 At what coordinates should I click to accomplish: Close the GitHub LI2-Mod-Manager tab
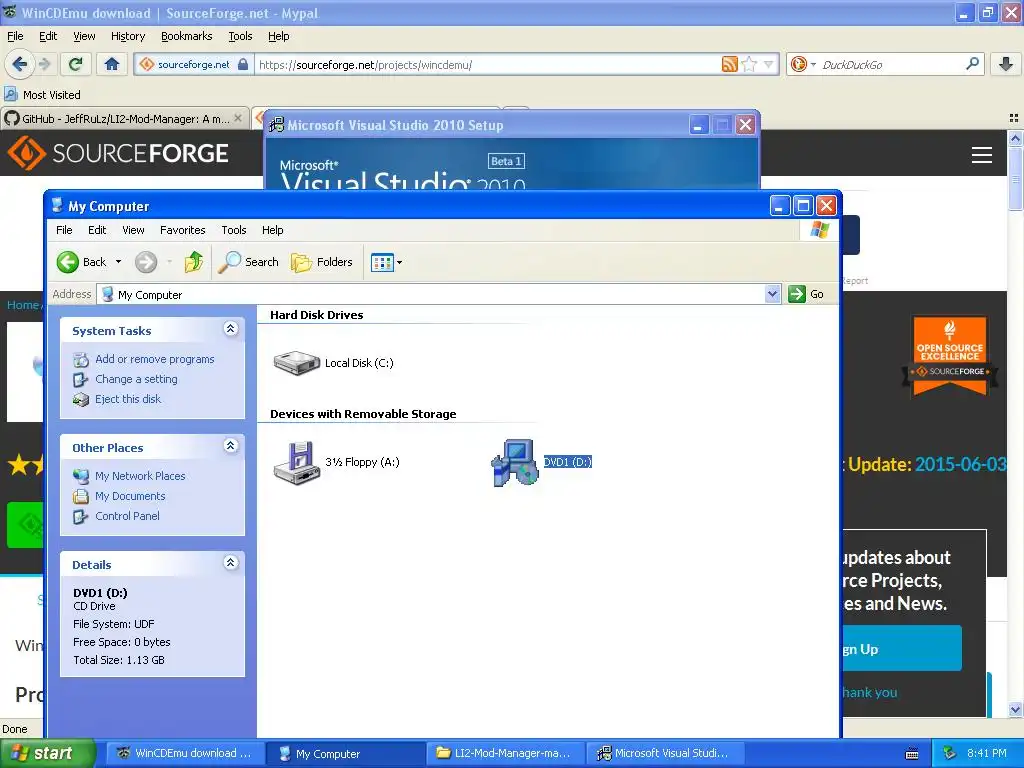tap(238, 118)
